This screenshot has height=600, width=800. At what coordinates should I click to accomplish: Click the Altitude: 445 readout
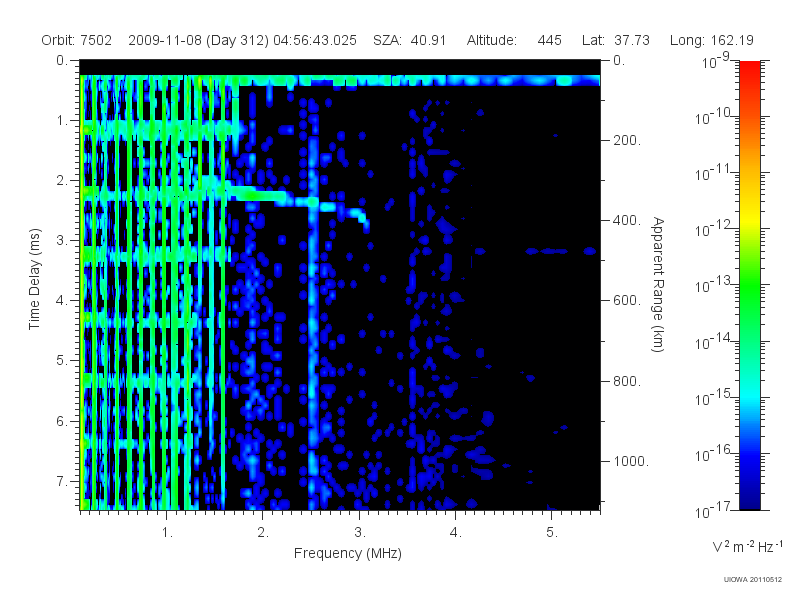pyautogui.click(x=514, y=40)
